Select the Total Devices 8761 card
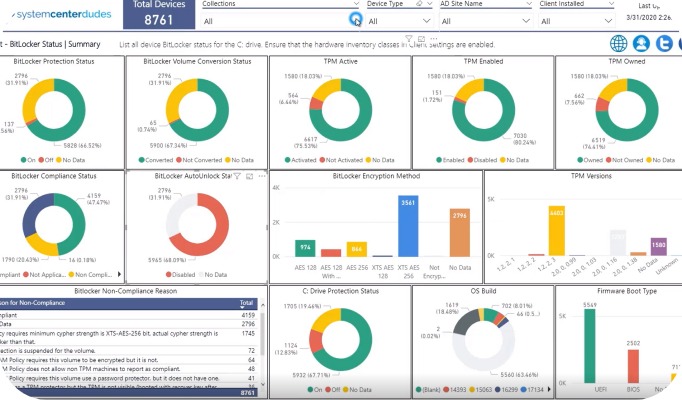The width and height of the screenshot is (682, 400). point(159,14)
